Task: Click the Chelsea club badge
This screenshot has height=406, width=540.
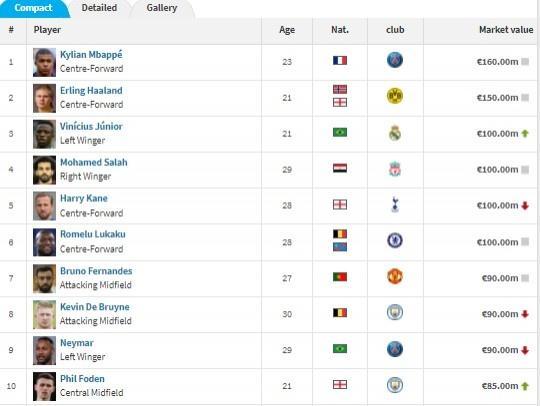Action: coord(395,241)
